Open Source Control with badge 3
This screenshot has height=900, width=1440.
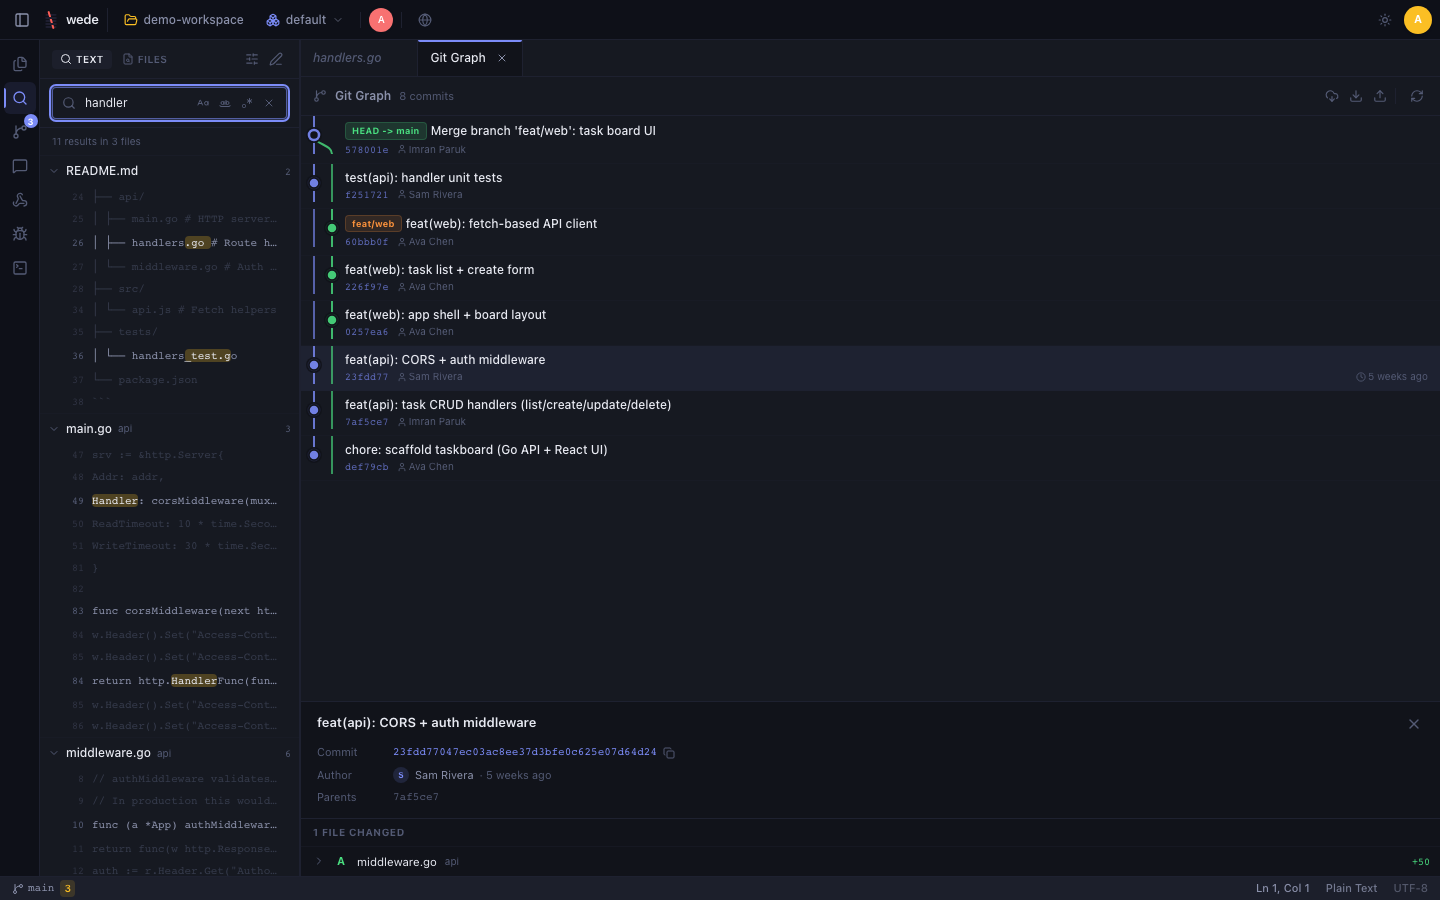tap(20, 132)
